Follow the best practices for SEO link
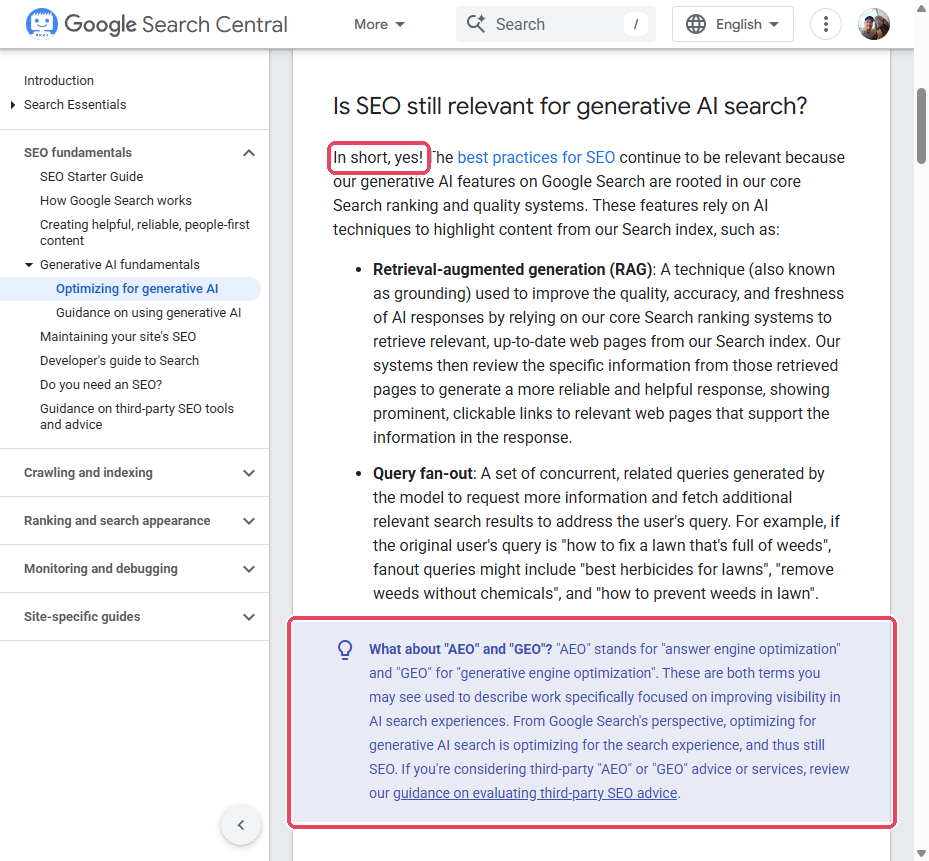929x861 pixels. click(x=536, y=158)
